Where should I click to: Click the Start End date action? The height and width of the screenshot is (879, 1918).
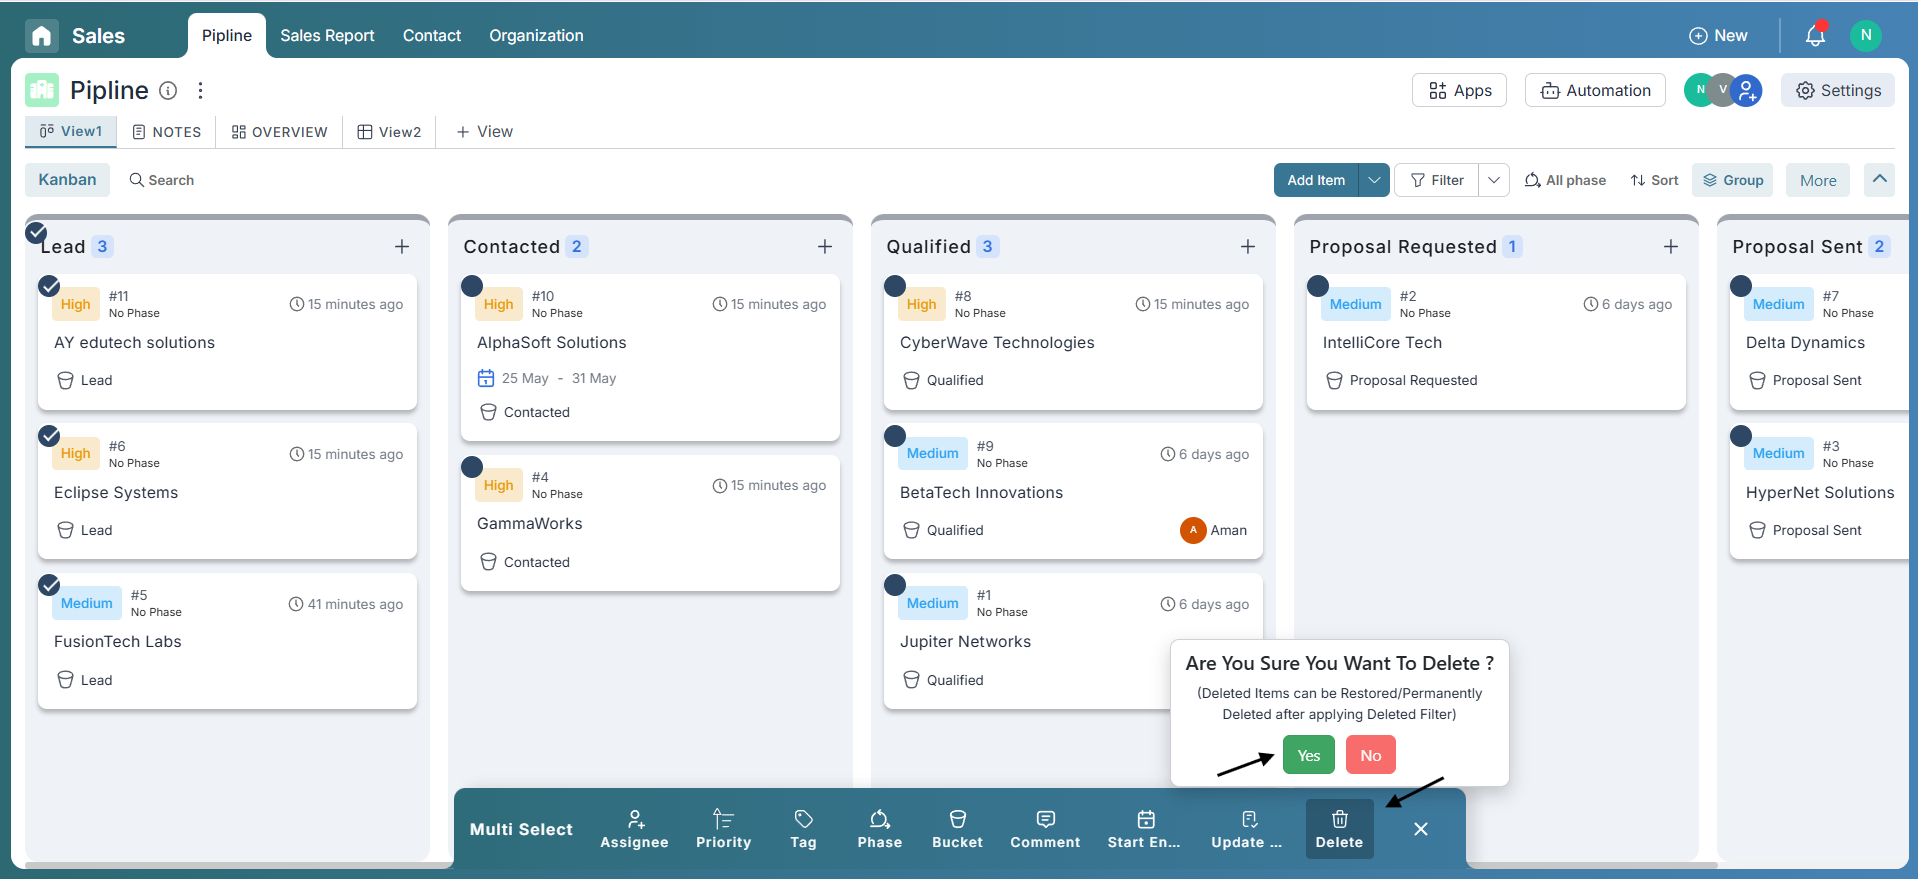pyautogui.click(x=1144, y=829)
